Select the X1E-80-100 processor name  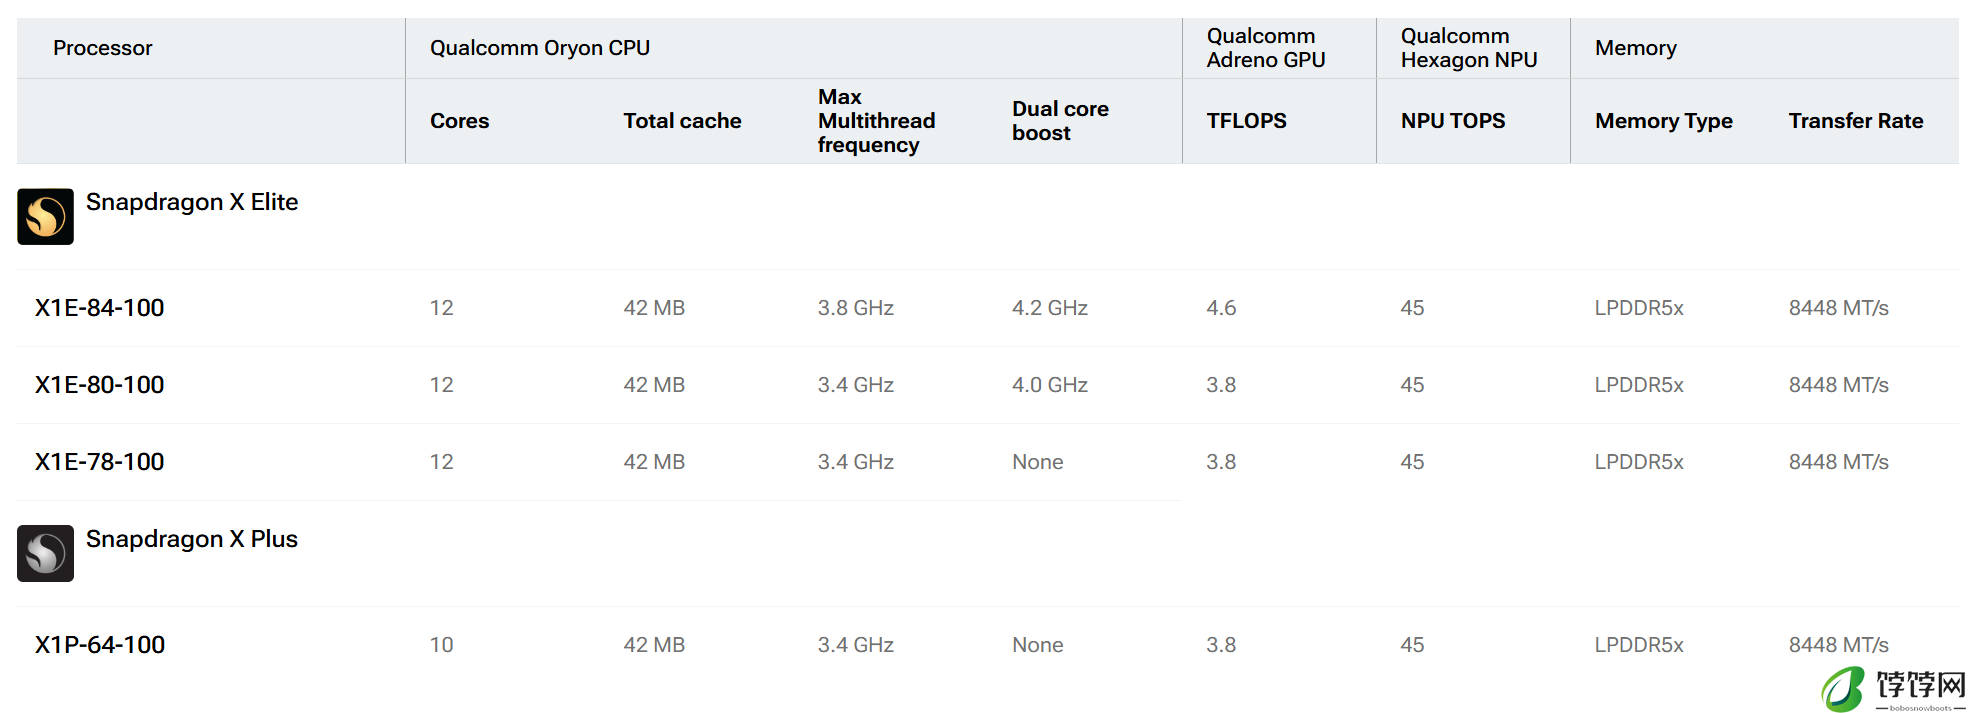tap(100, 385)
